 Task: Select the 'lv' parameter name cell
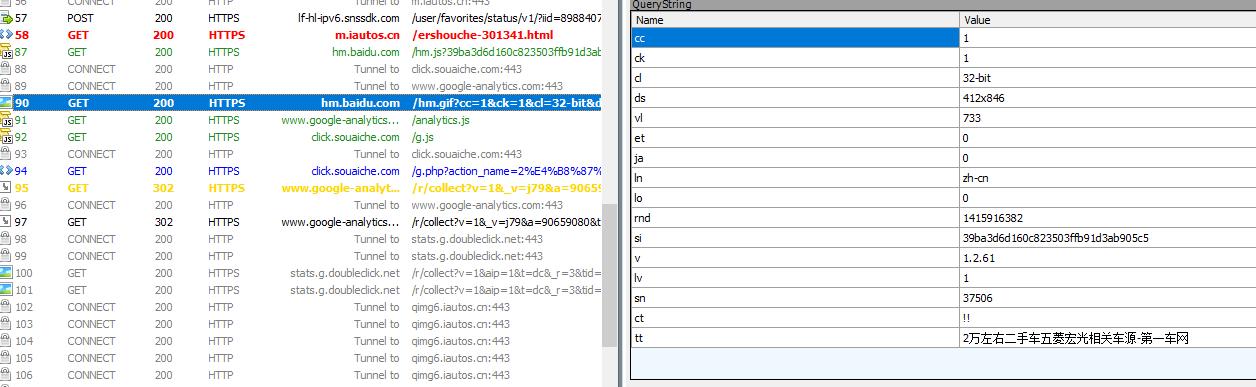795,278
